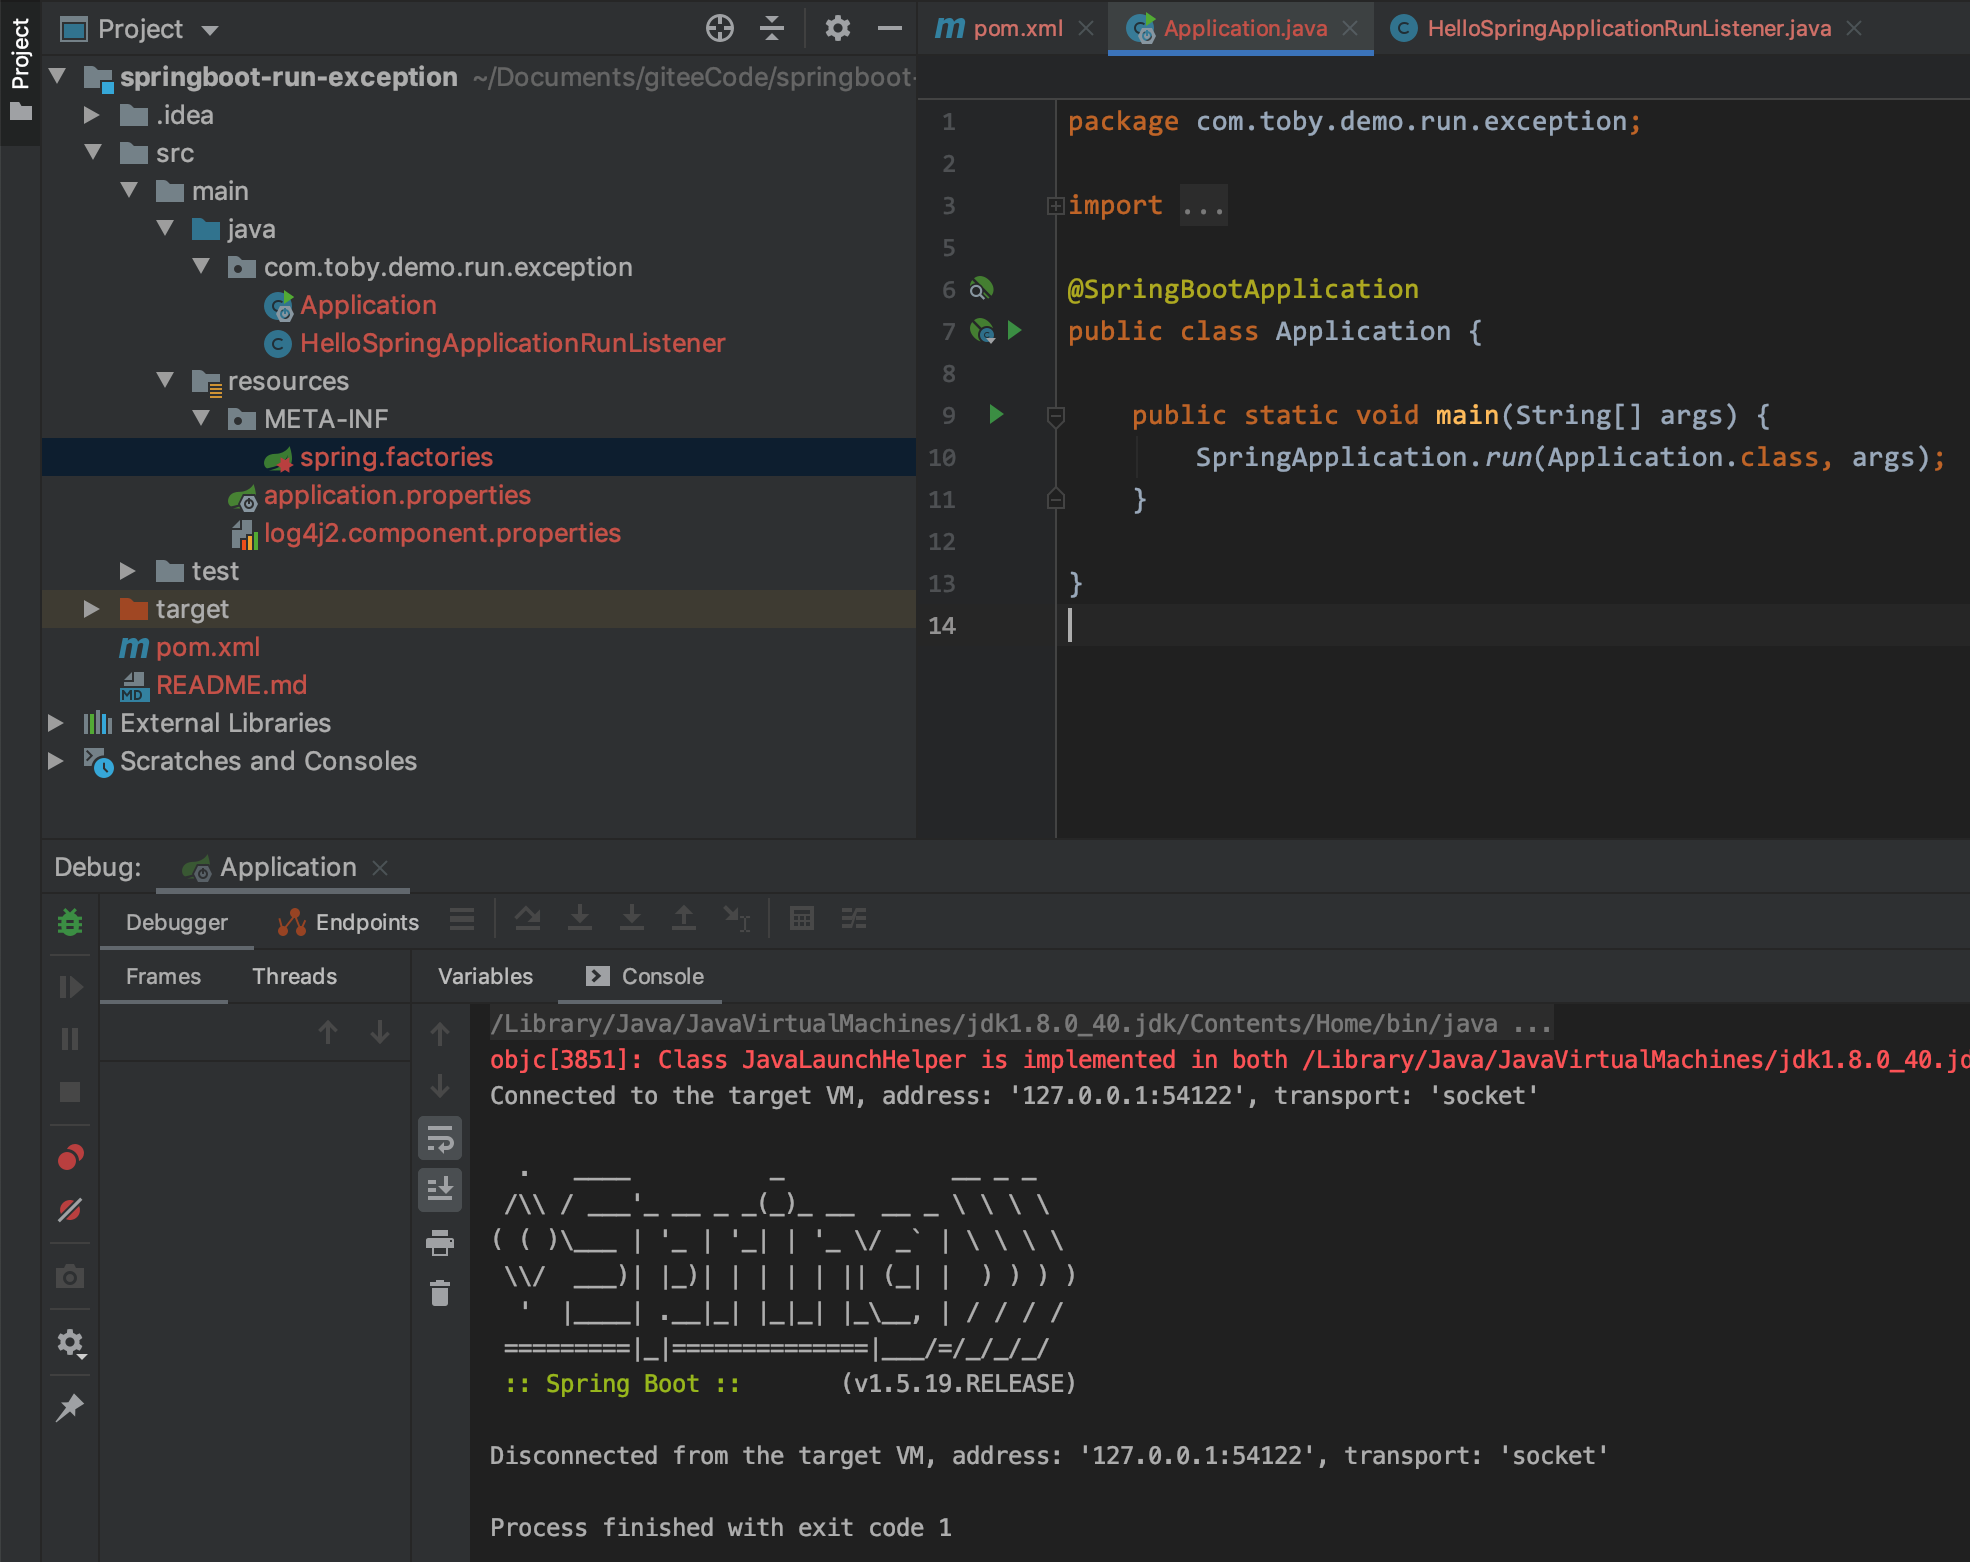
Task: Click the pin tab icon
Action: [x=70, y=1408]
